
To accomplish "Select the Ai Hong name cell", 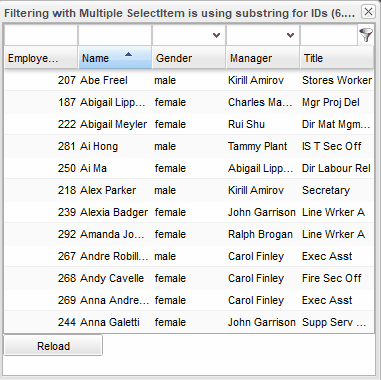I will (x=115, y=146).
